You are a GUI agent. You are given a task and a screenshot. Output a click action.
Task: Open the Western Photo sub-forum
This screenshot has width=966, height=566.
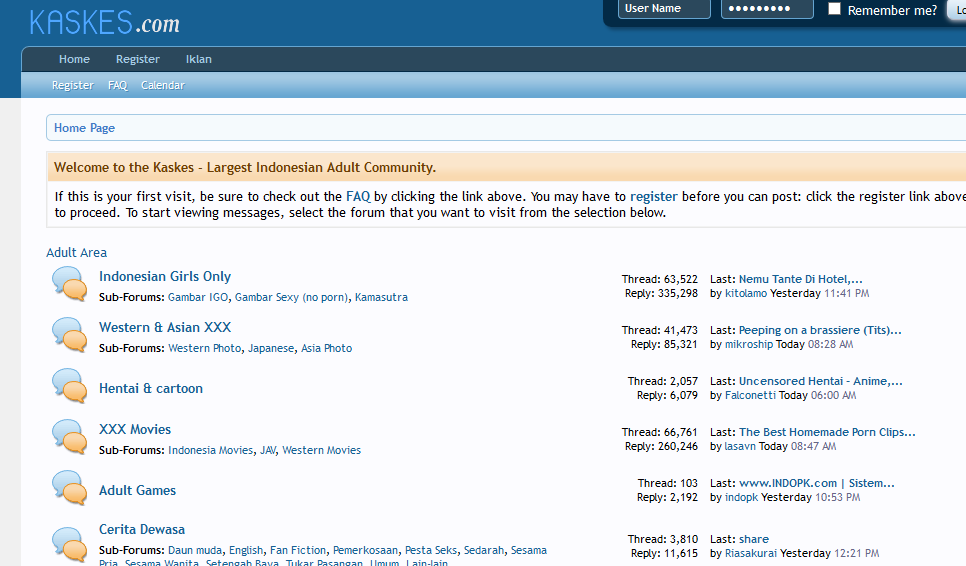point(205,348)
